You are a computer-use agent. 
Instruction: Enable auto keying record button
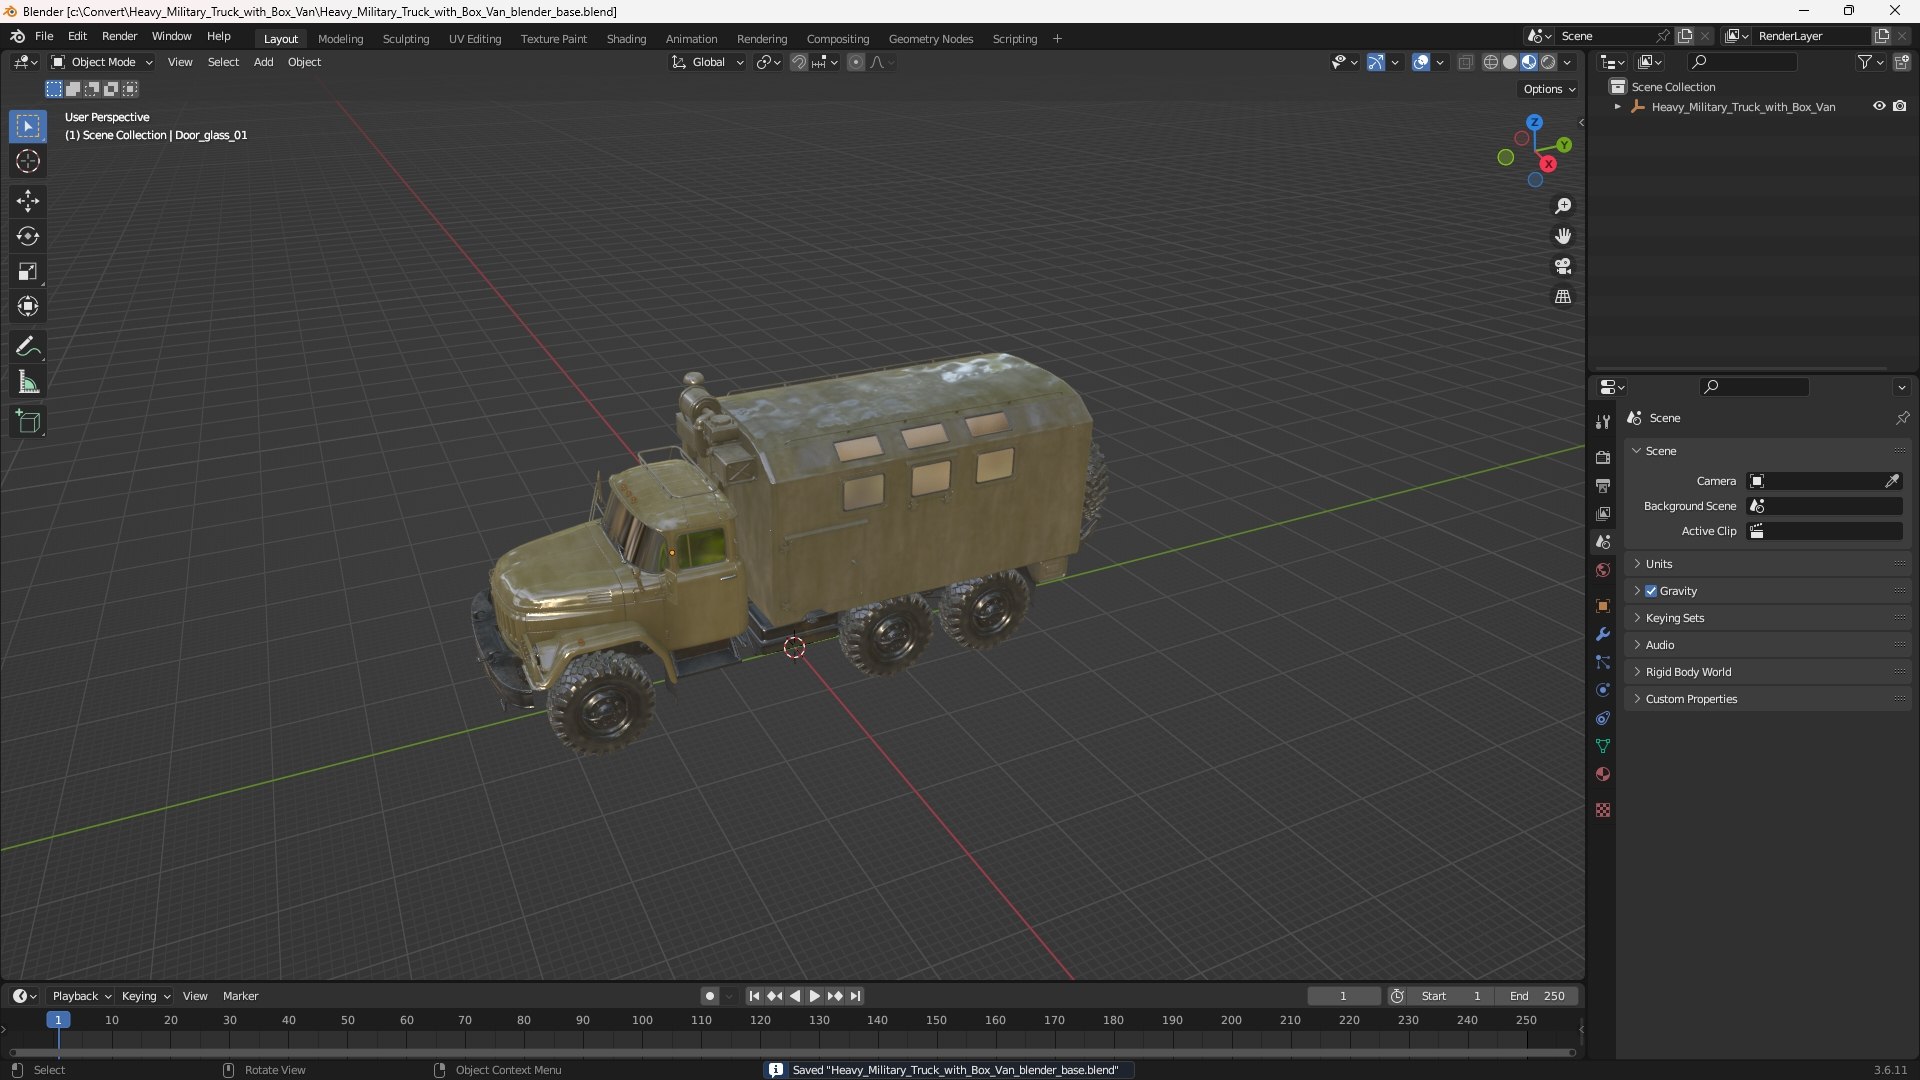pyautogui.click(x=710, y=996)
